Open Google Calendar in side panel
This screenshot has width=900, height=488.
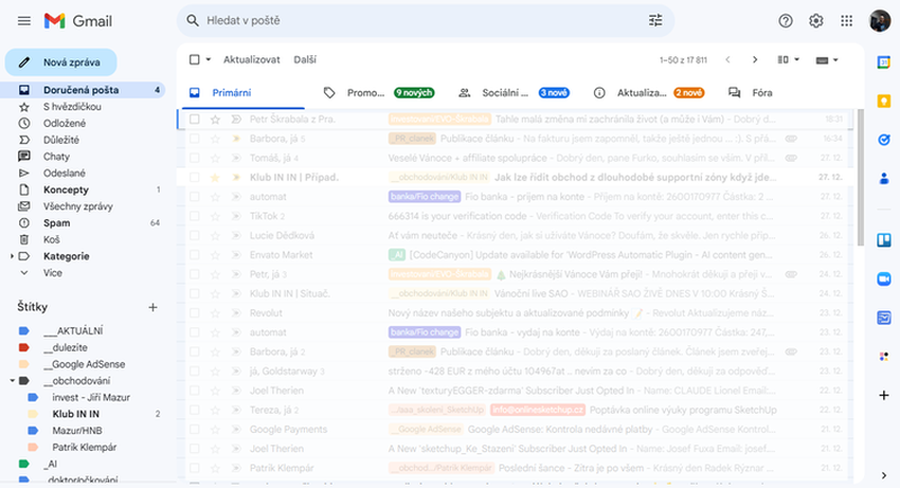[x=884, y=63]
